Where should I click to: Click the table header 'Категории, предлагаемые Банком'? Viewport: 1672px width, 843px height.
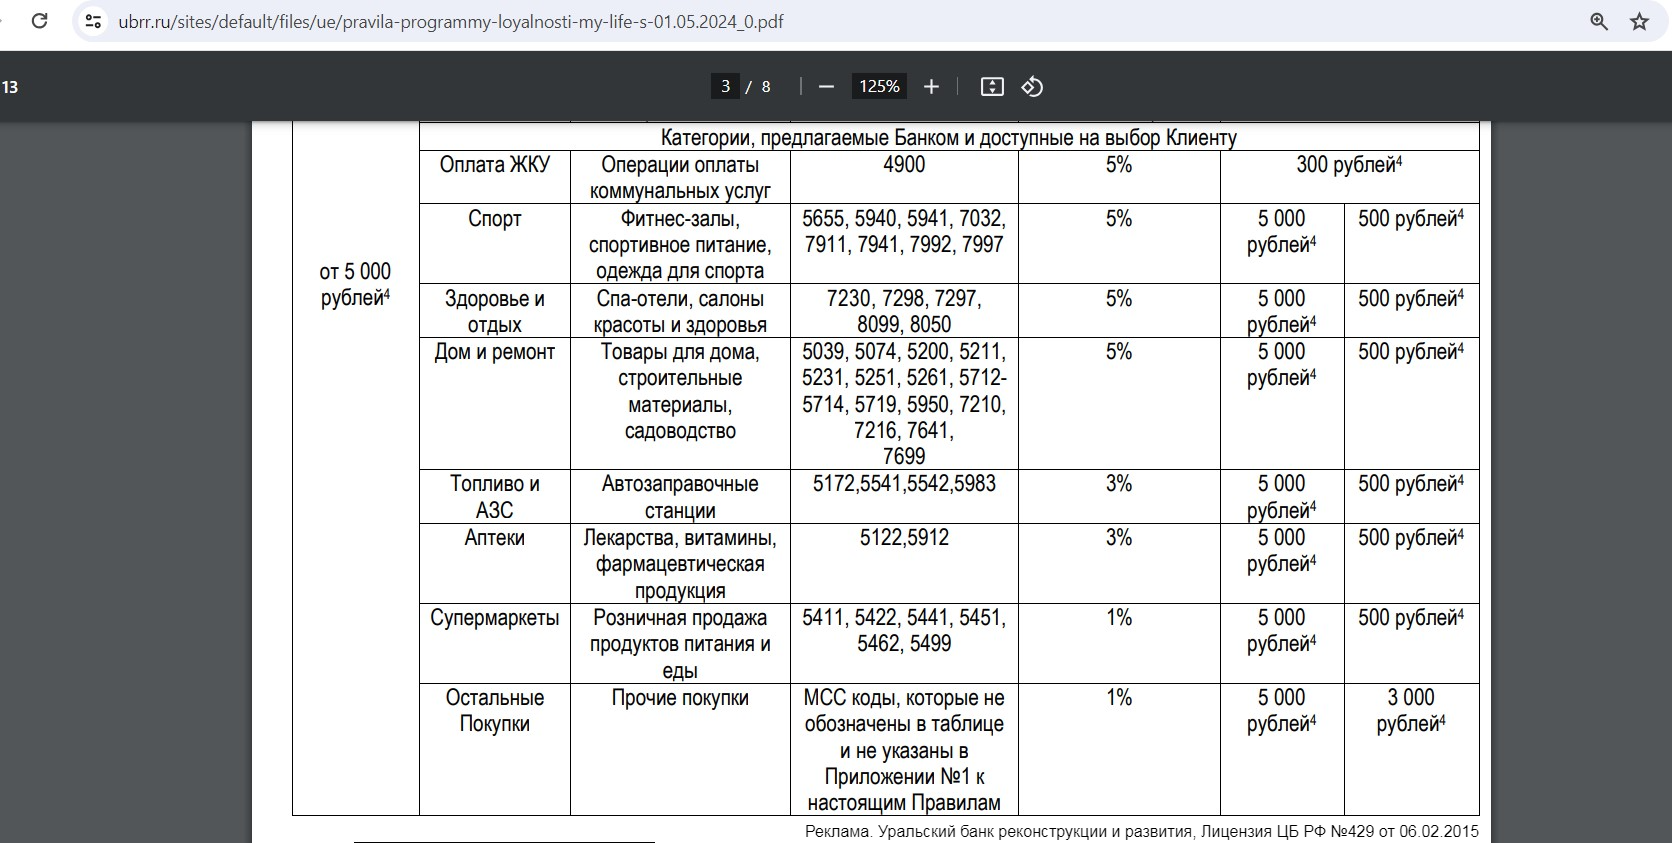click(x=949, y=138)
